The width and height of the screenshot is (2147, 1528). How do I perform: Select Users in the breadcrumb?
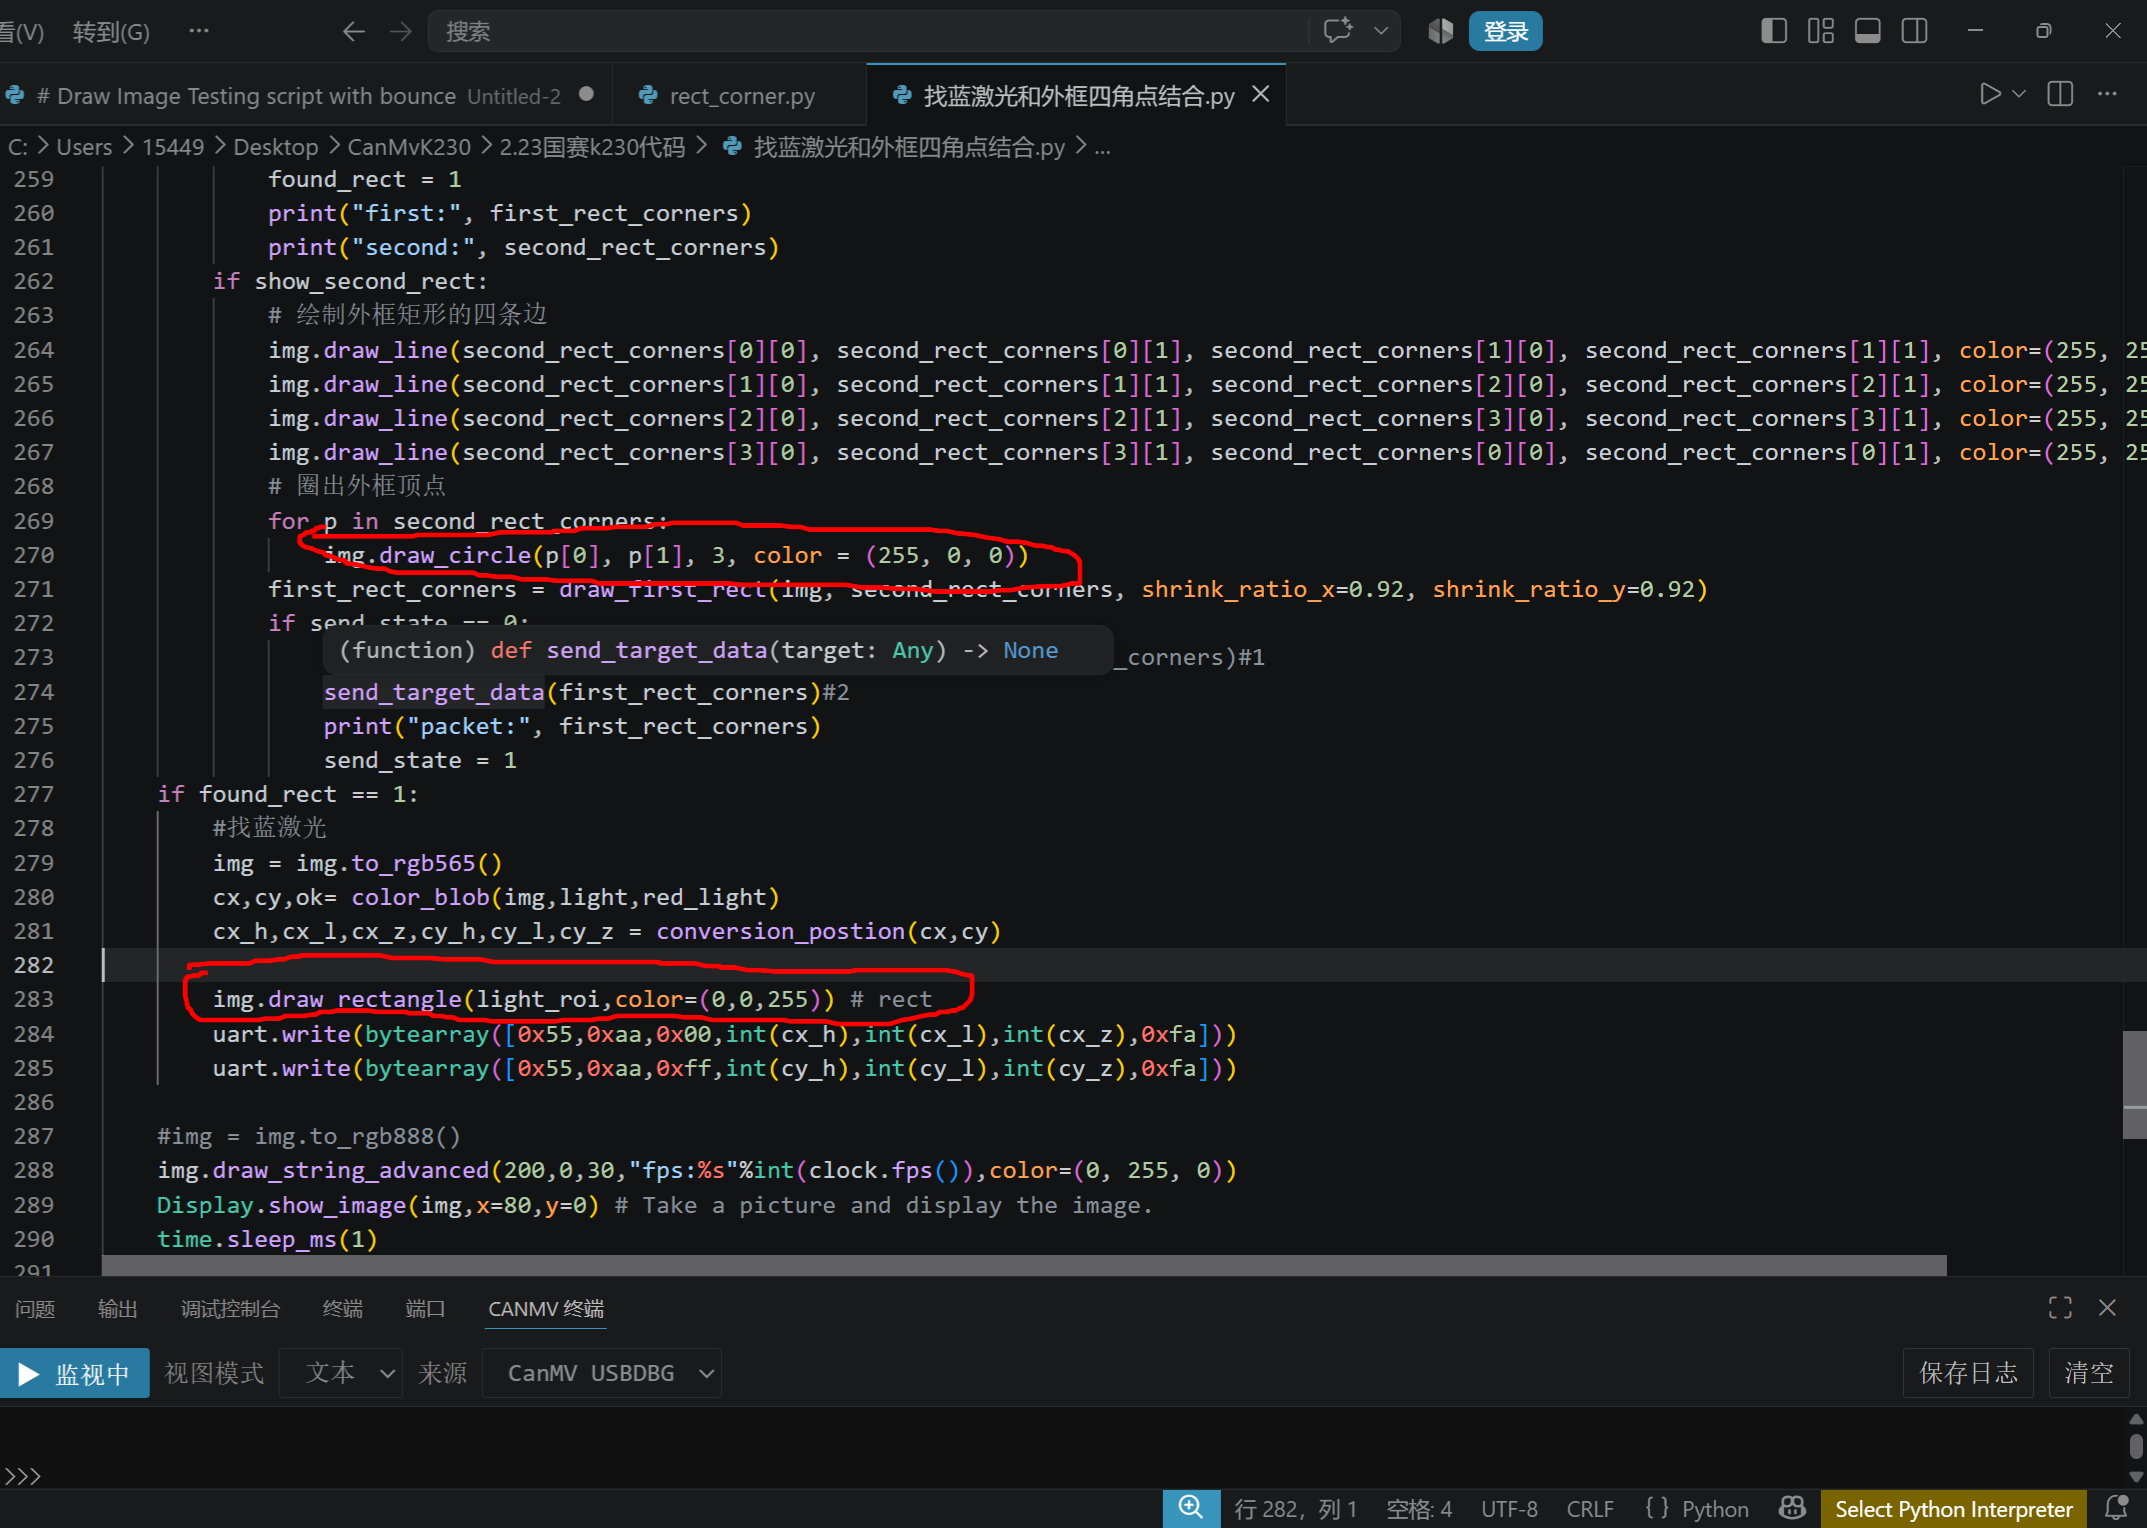84,147
